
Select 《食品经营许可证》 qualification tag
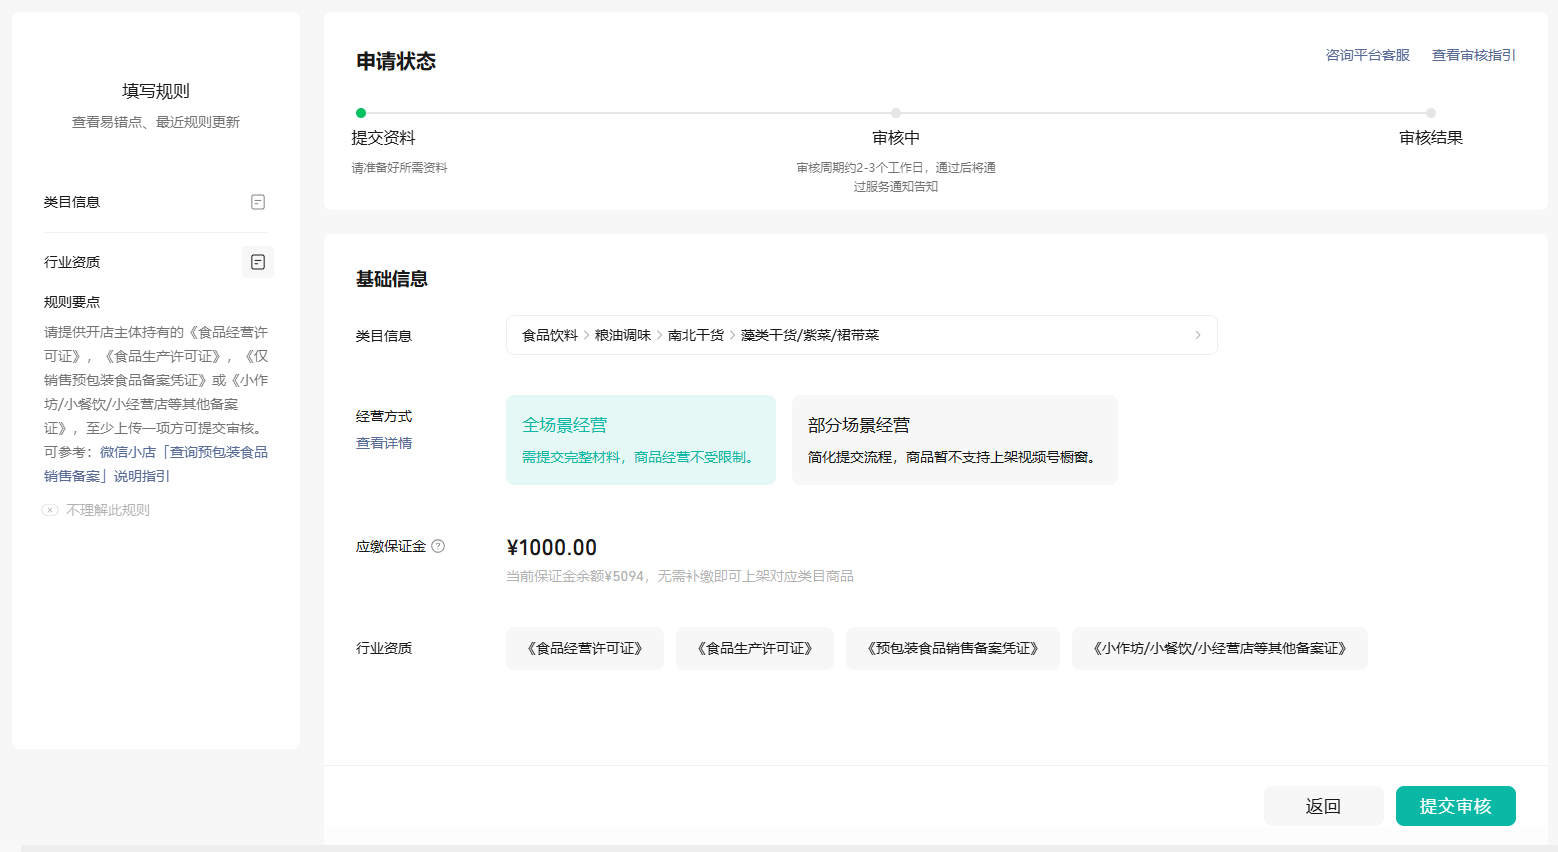pos(584,648)
